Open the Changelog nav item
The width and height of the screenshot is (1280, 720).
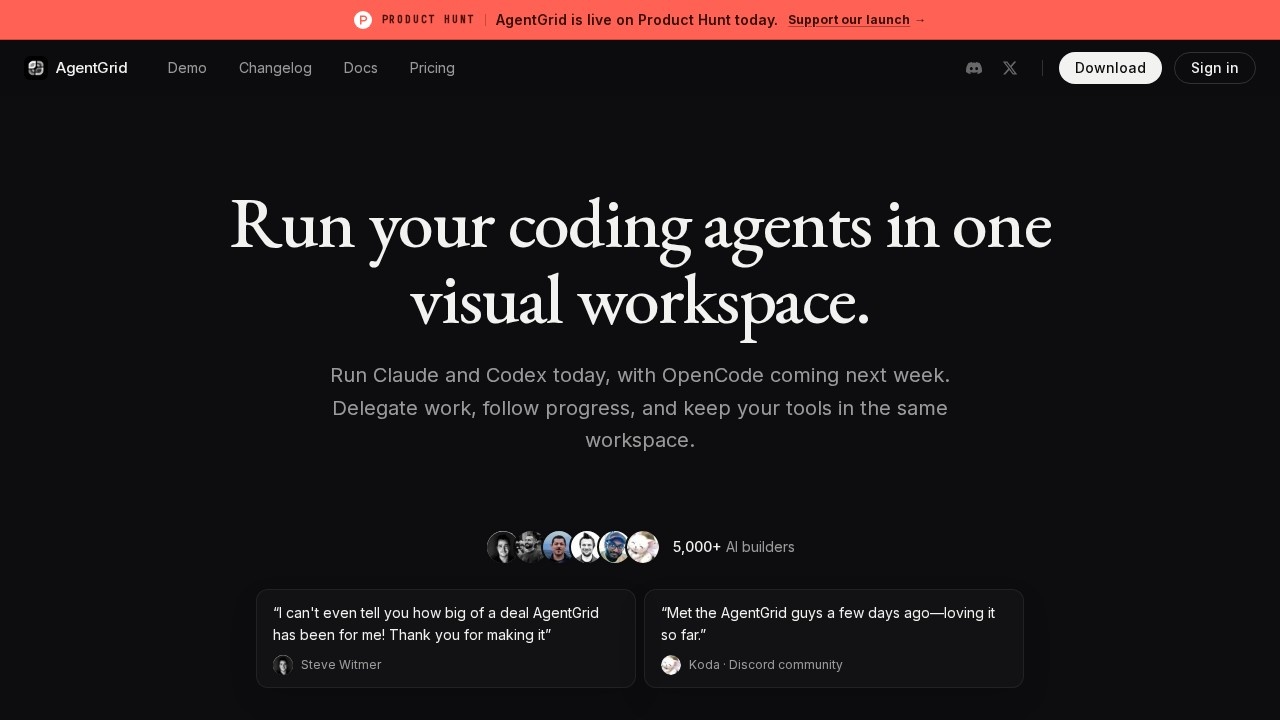pyautogui.click(x=275, y=68)
